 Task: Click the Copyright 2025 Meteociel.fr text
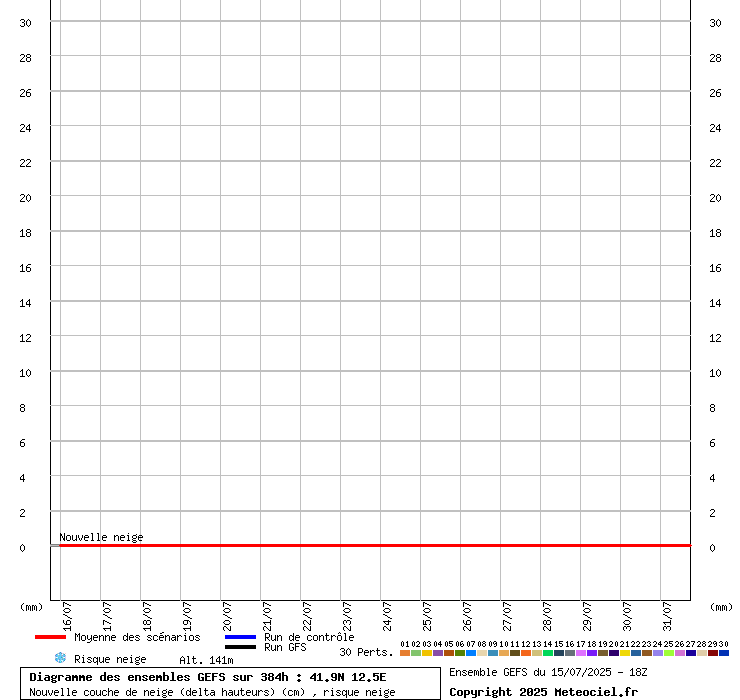click(543, 692)
